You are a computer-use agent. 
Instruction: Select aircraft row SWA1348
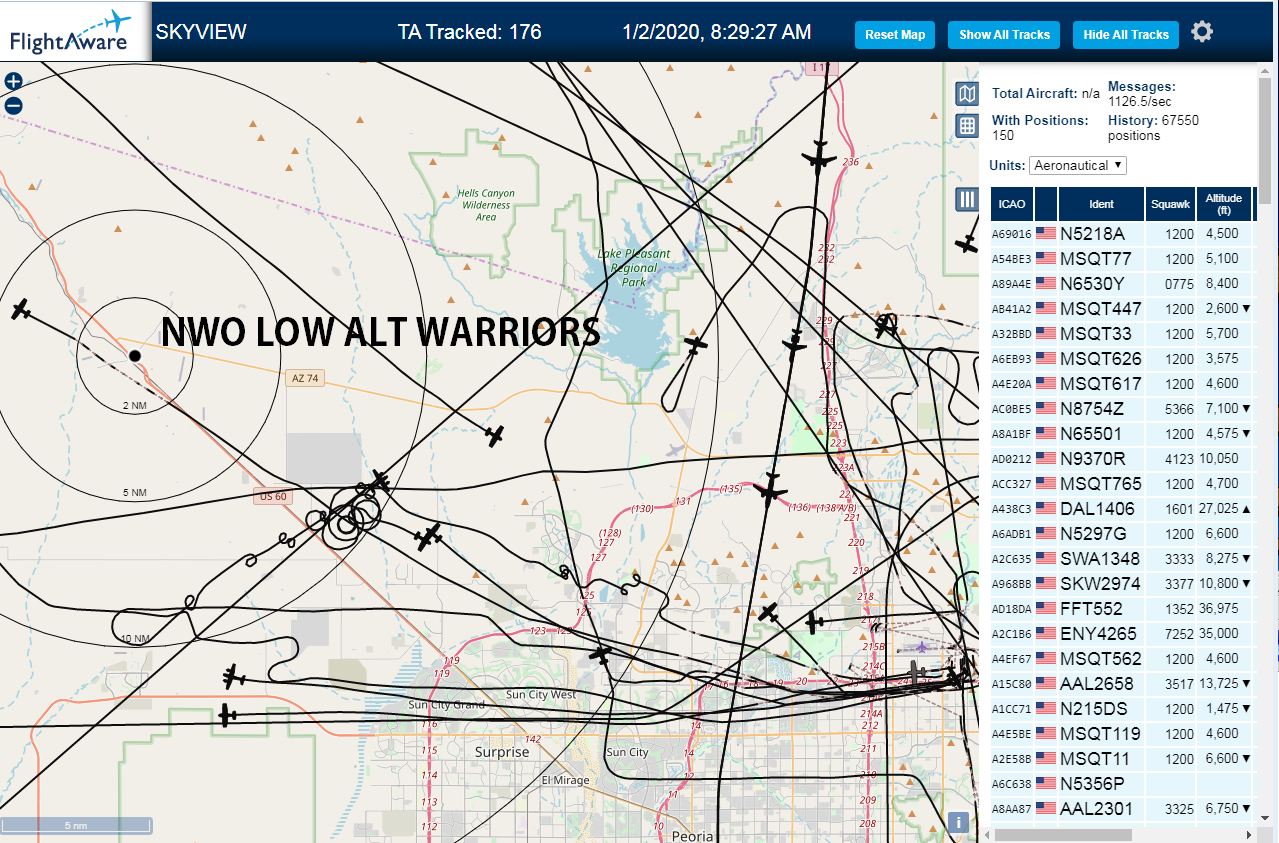click(1121, 559)
